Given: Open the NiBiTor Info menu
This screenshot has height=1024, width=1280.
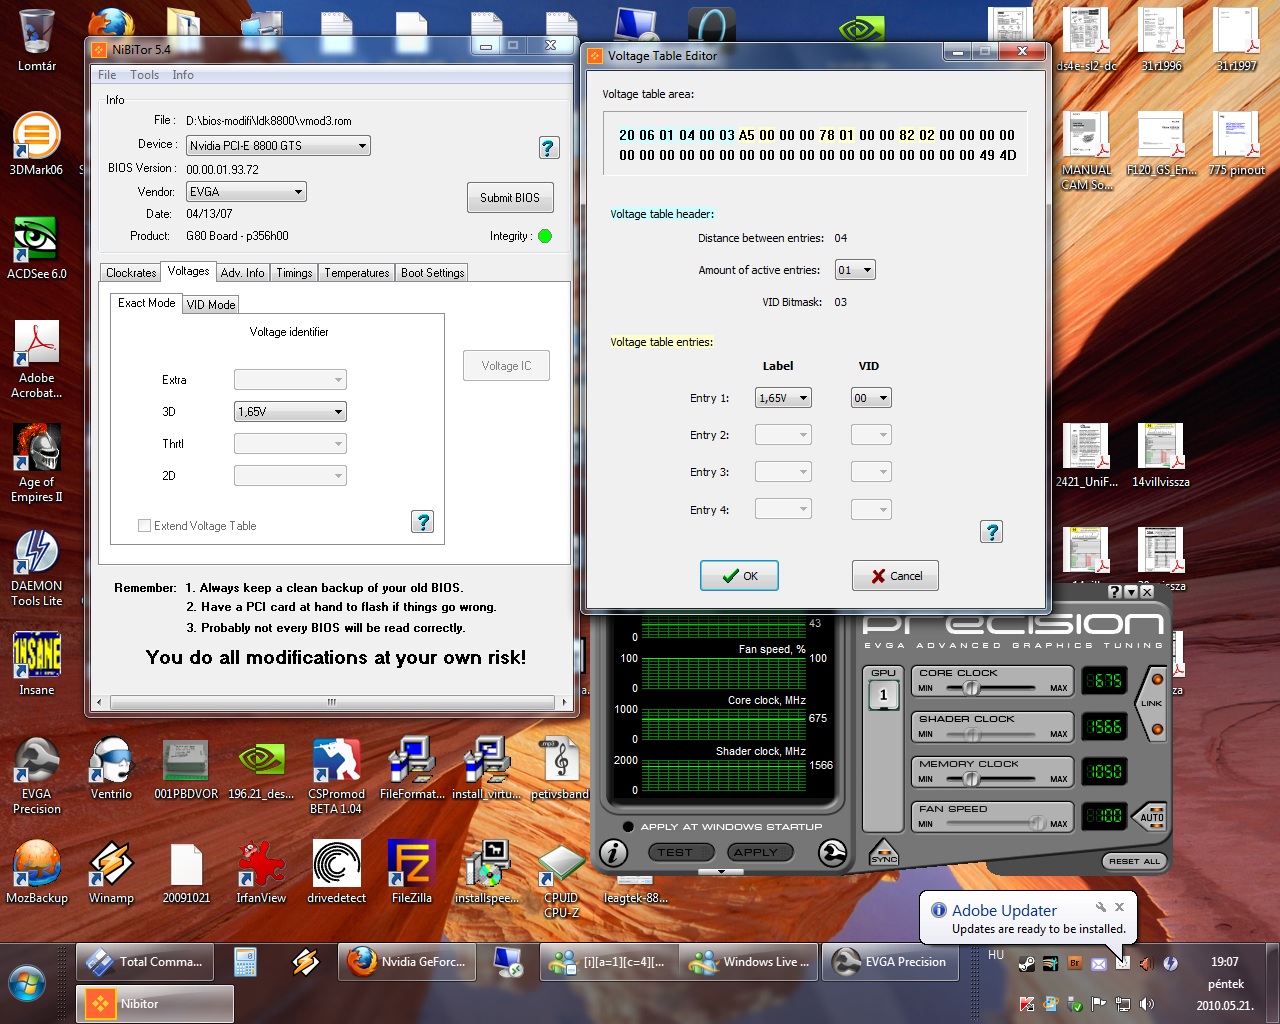Looking at the screenshot, I should (183, 75).
